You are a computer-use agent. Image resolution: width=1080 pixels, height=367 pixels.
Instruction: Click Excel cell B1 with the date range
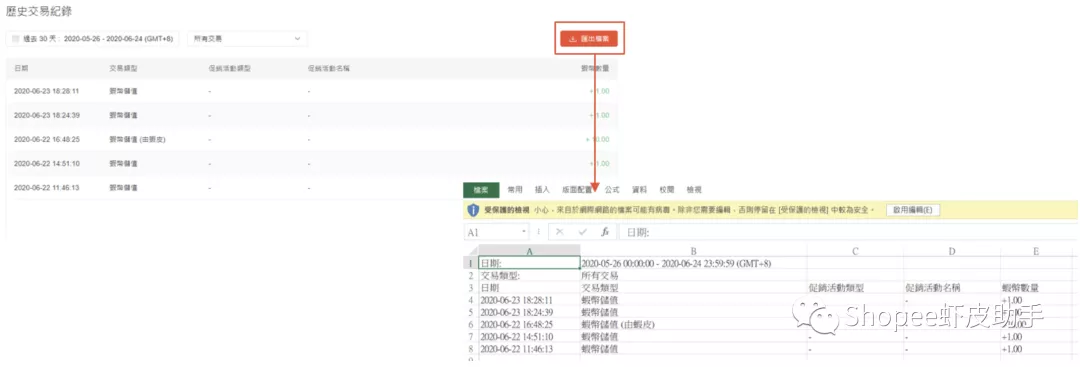694,263
